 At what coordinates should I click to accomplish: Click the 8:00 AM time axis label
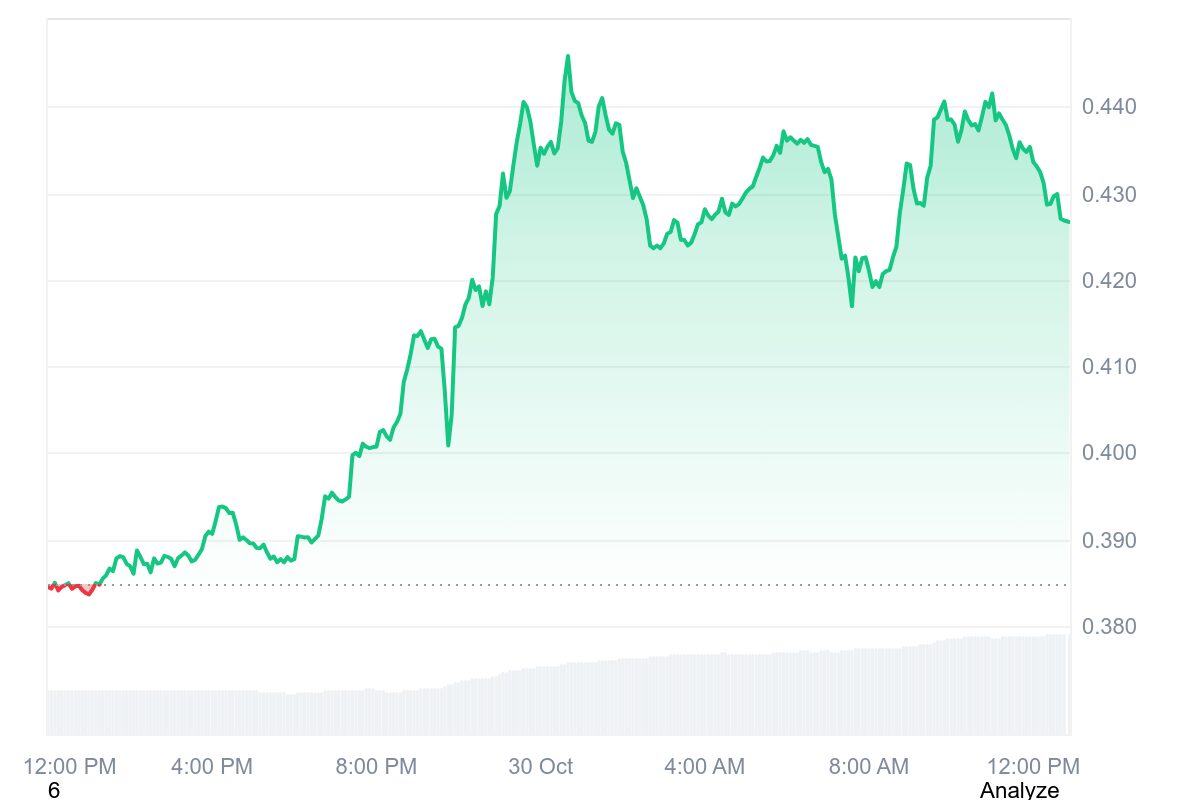point(868,767)
